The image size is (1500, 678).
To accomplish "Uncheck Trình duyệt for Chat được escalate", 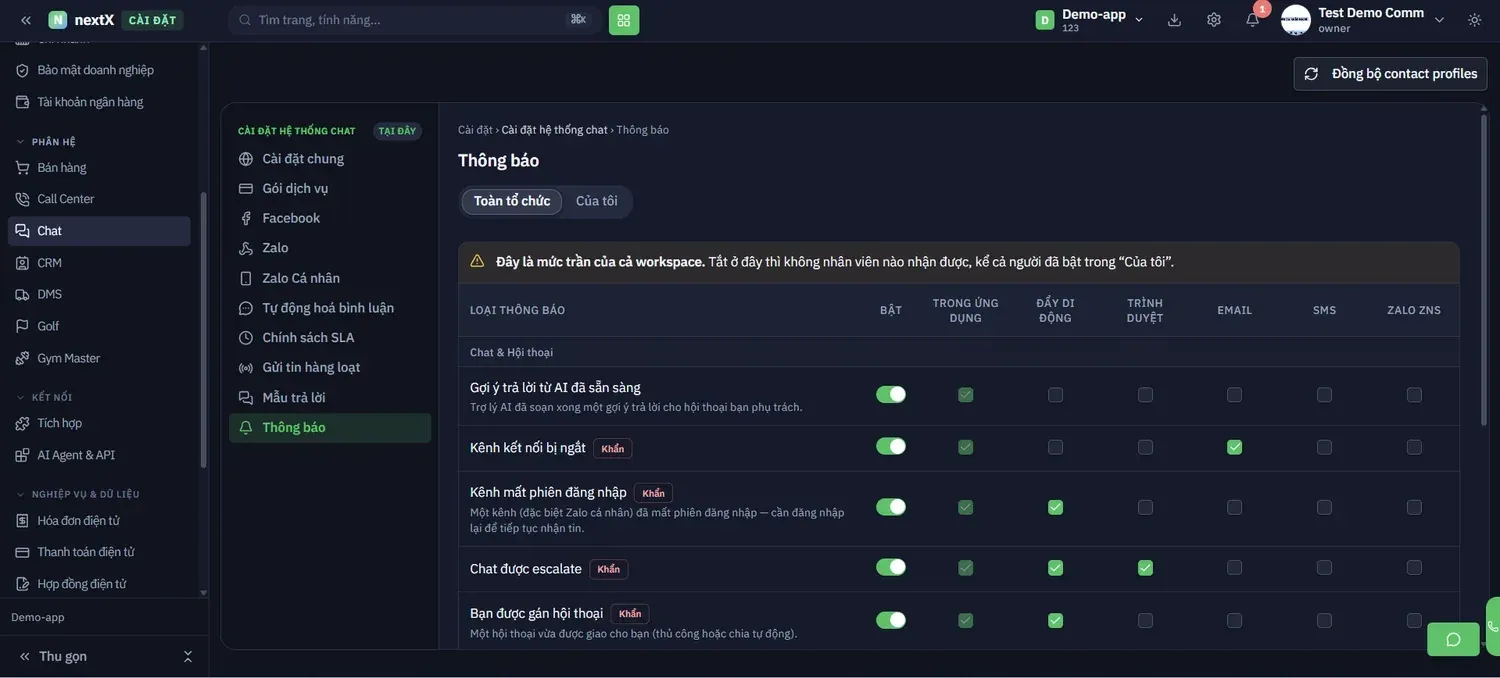I will [x=1145, y=568].
